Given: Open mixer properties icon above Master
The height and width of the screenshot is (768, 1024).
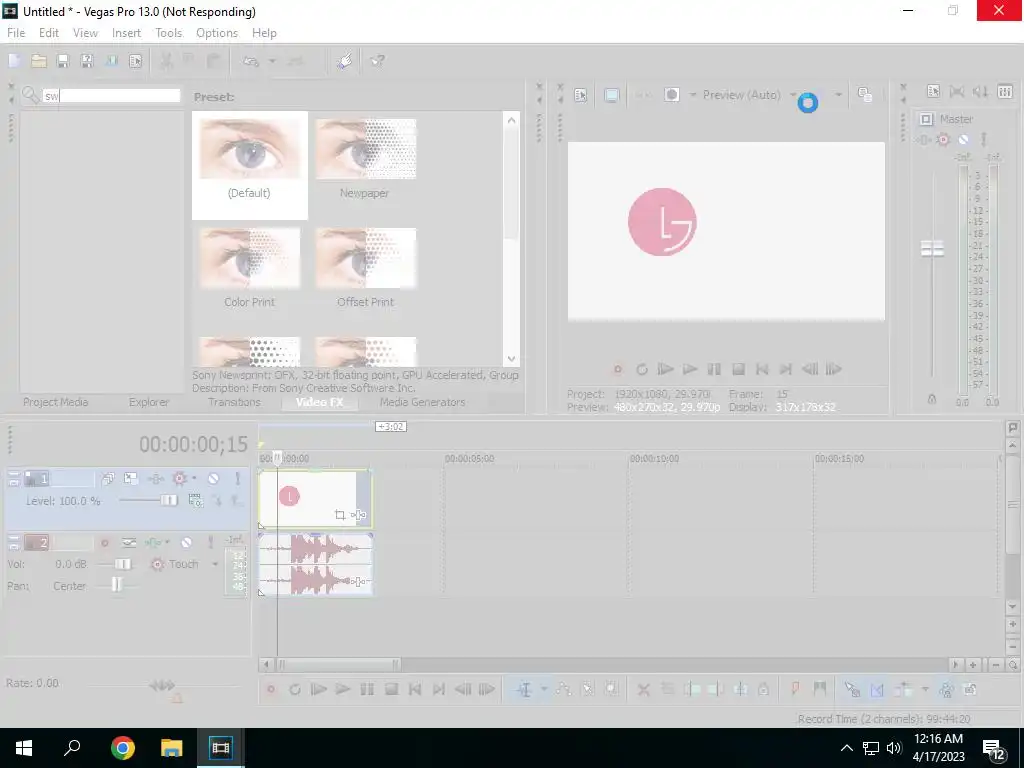Looking at the screenshot, I should point(933,92).
